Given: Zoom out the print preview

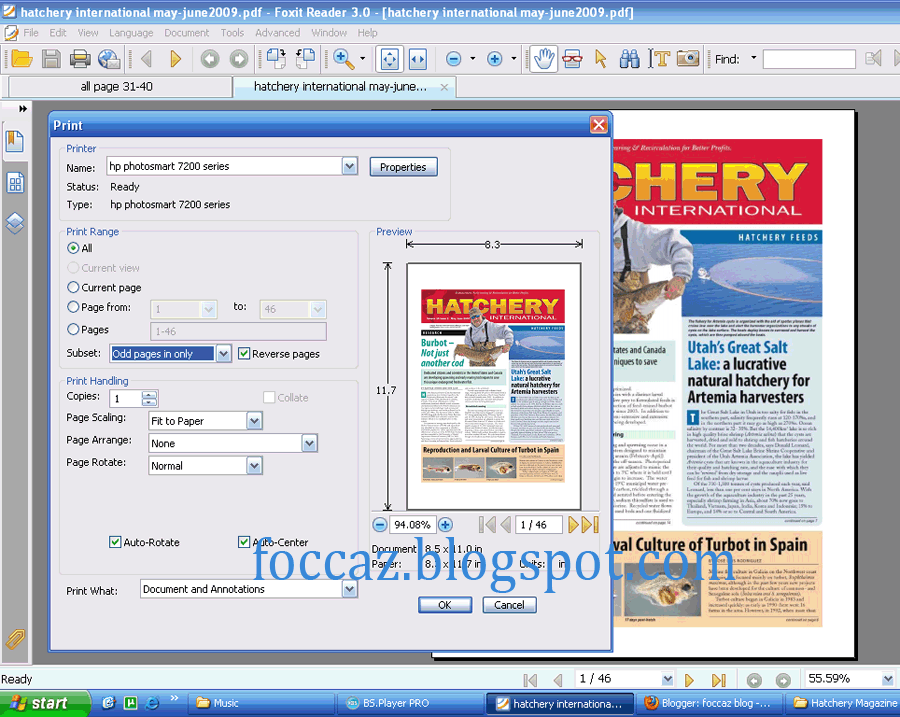Looking at the screenshot, I should (379, 524).
